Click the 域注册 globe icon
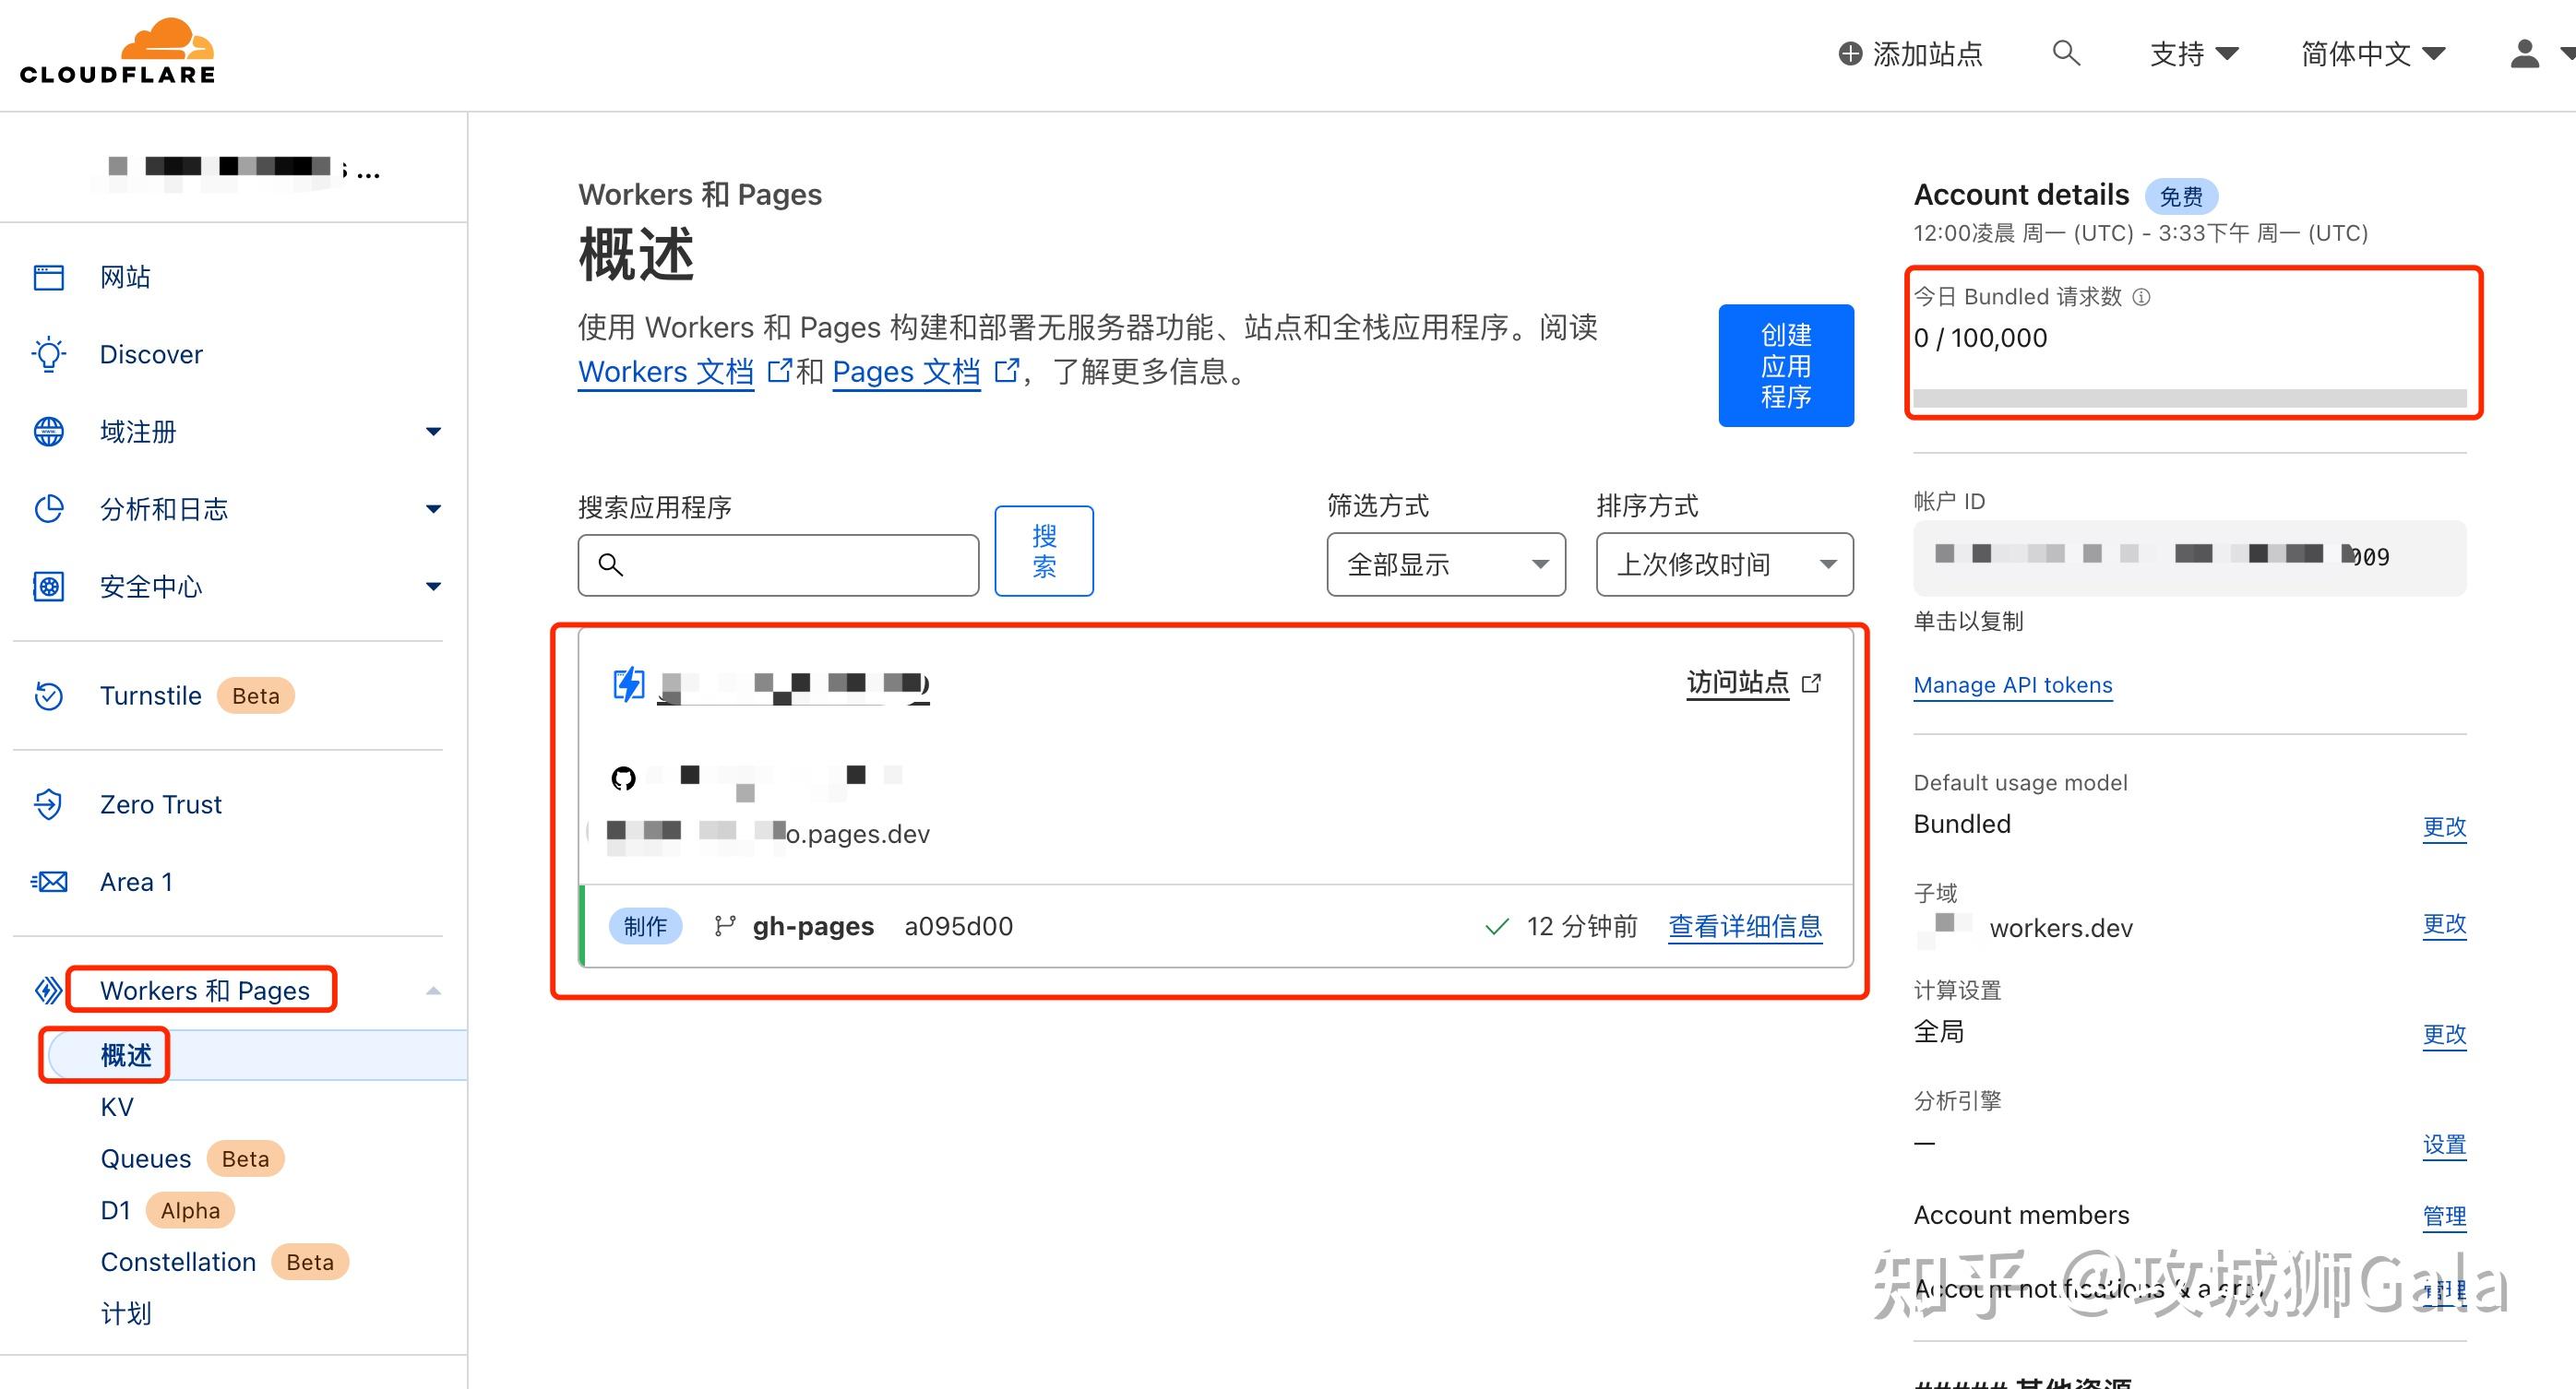This screenshot has width=2576, height=1389. point(48,432)
